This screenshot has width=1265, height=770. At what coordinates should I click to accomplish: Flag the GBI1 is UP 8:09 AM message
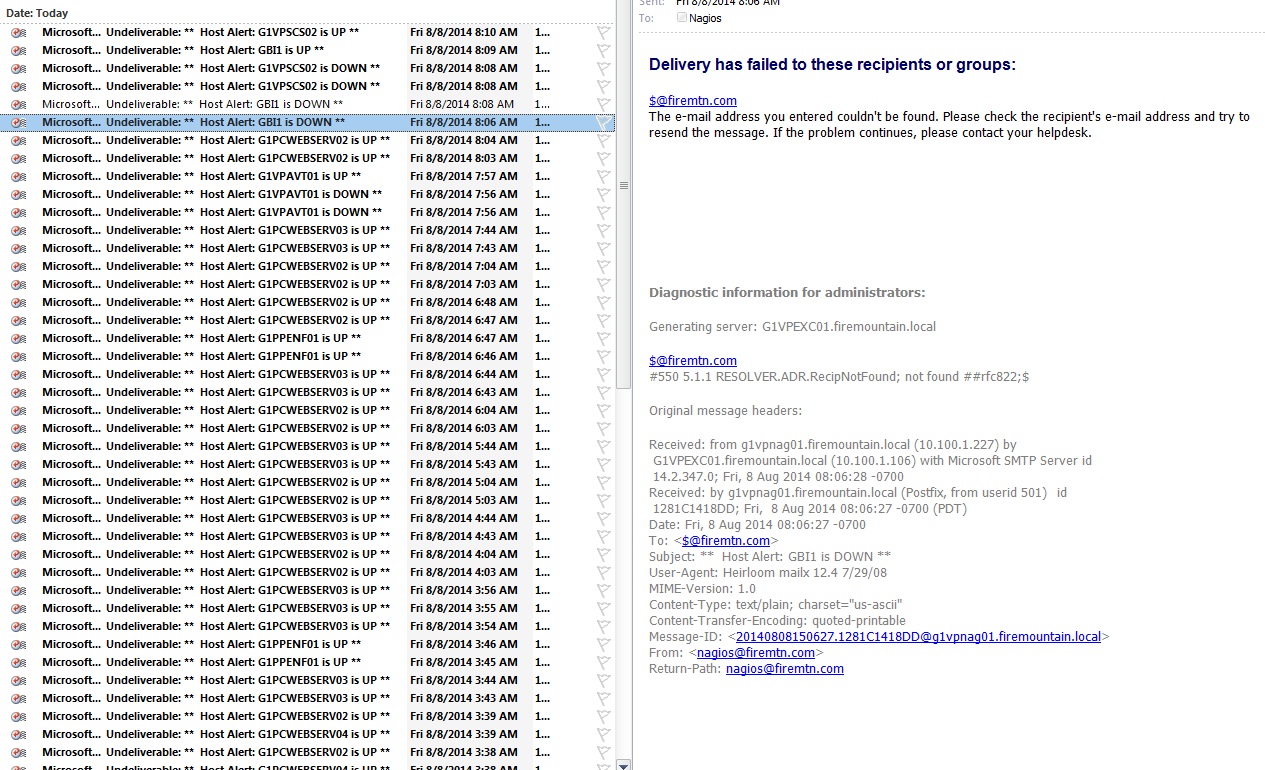pos(603,51)
